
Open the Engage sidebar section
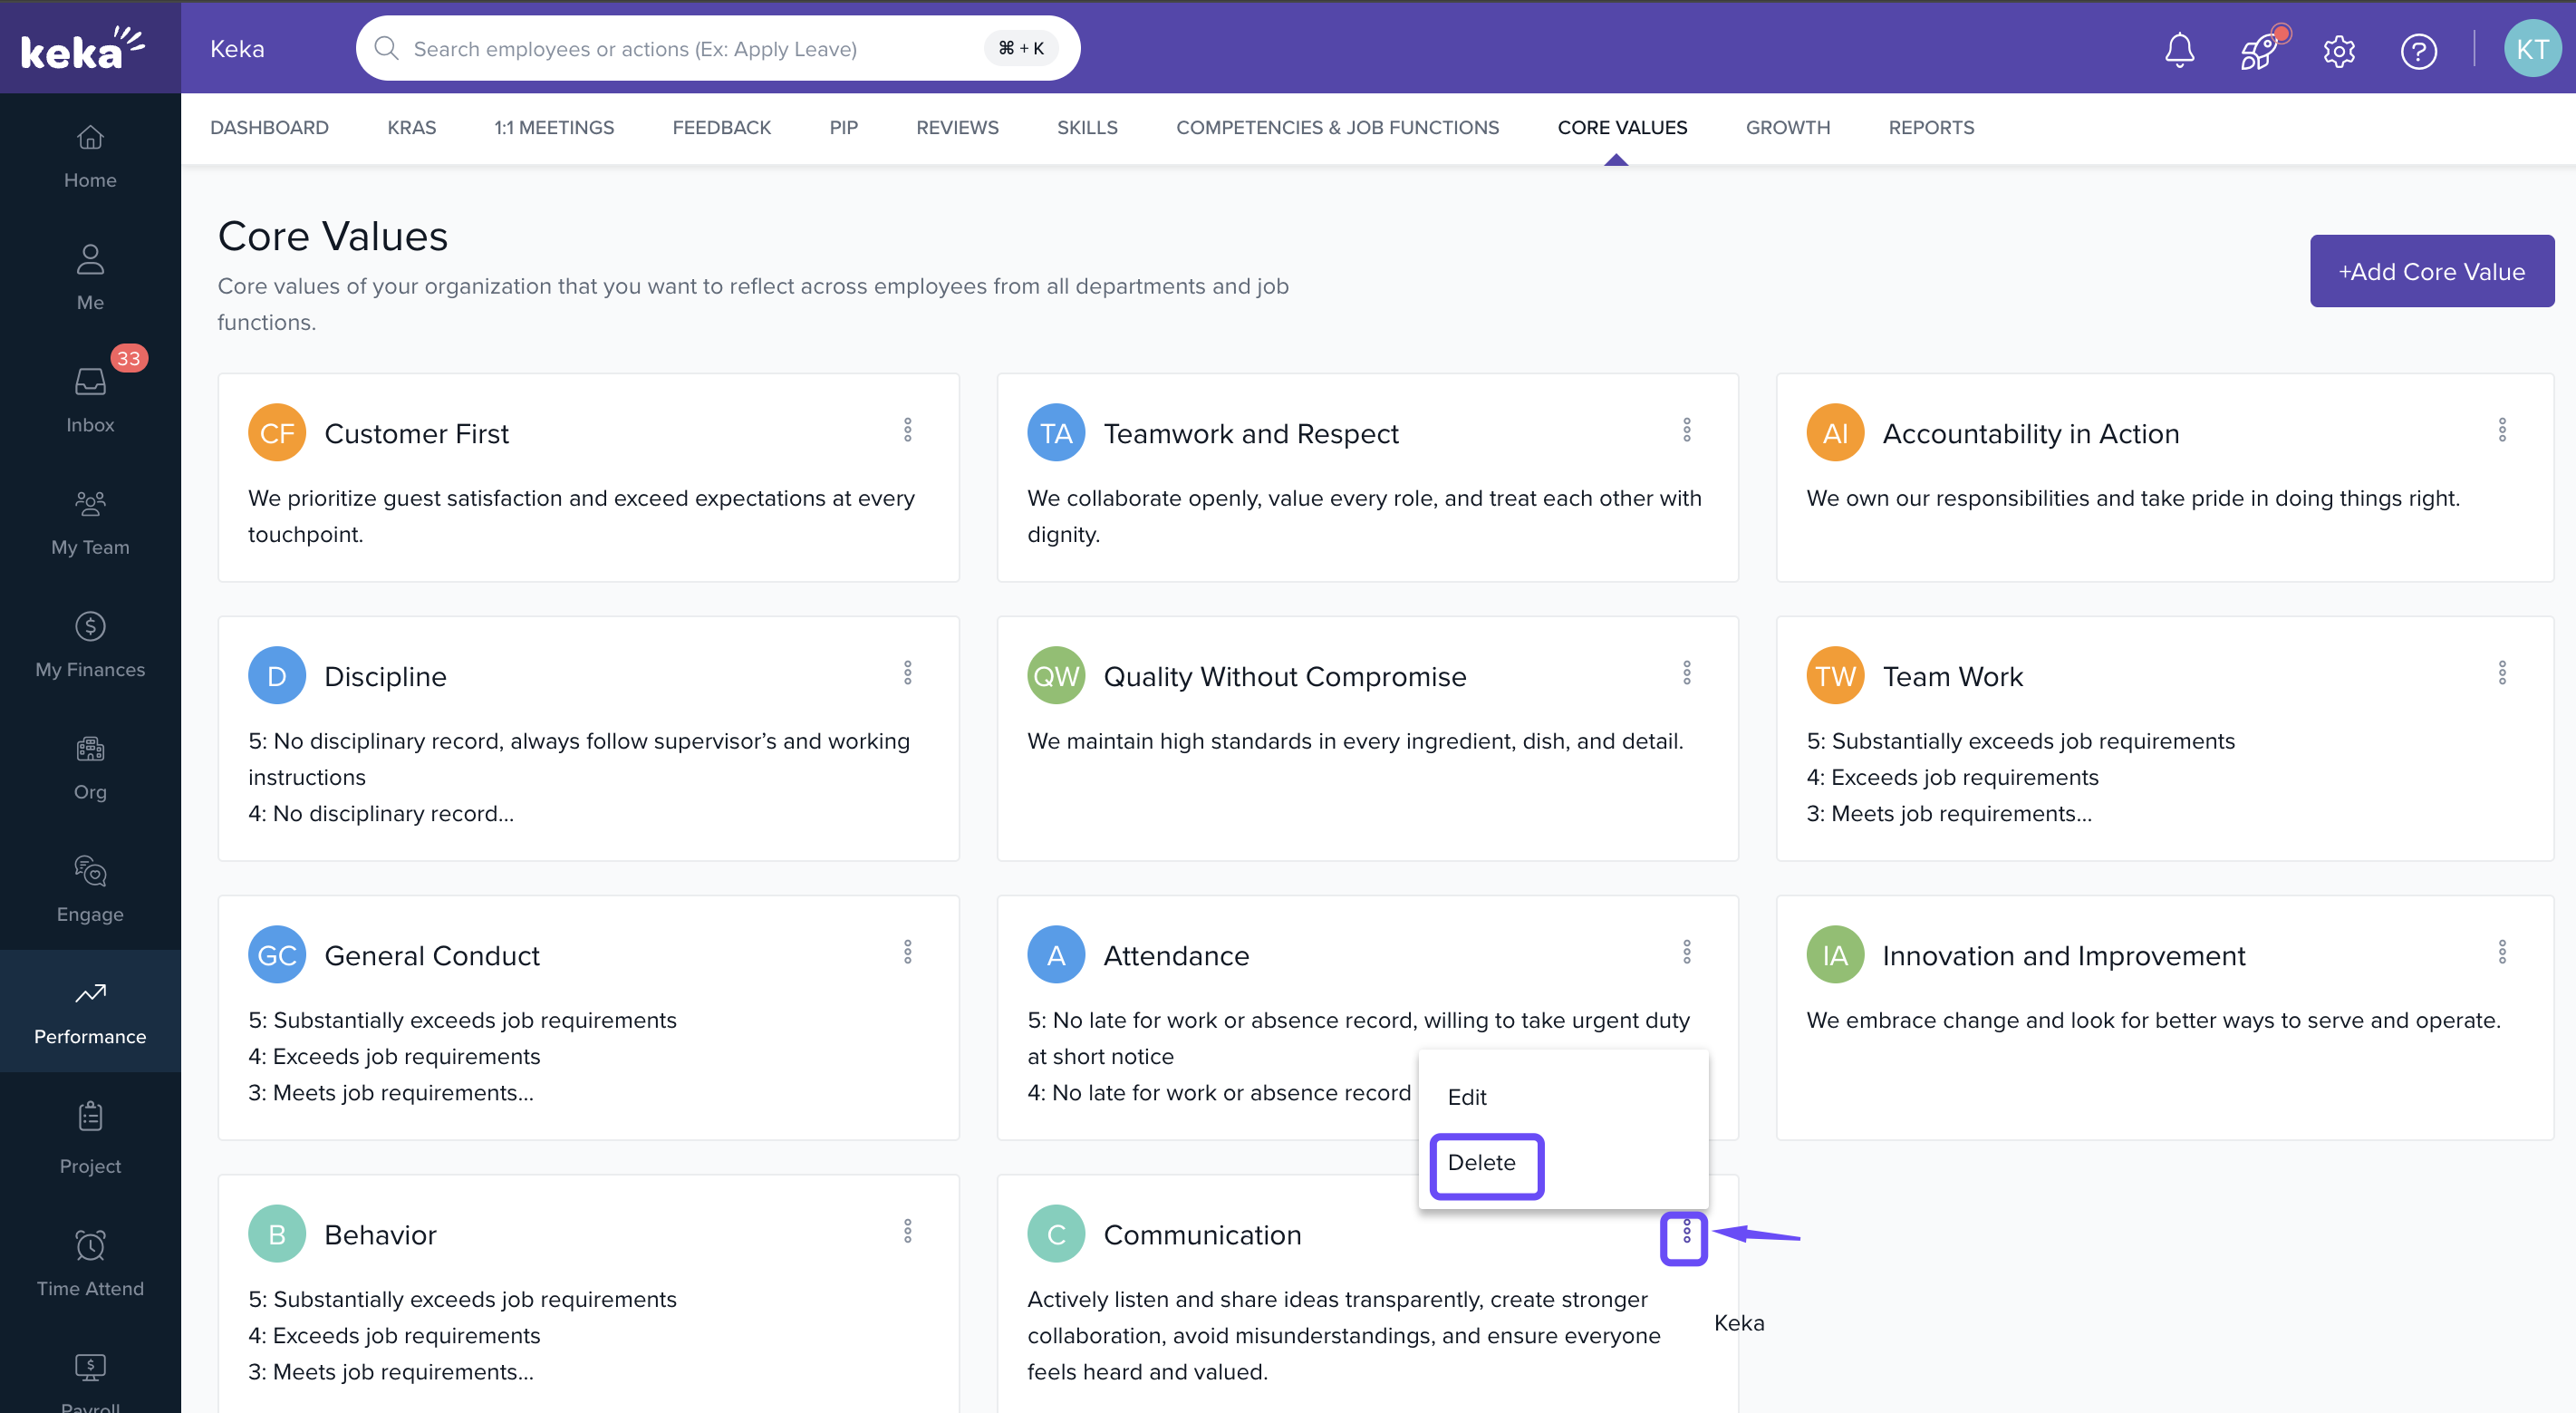click(x=90, y=888)
